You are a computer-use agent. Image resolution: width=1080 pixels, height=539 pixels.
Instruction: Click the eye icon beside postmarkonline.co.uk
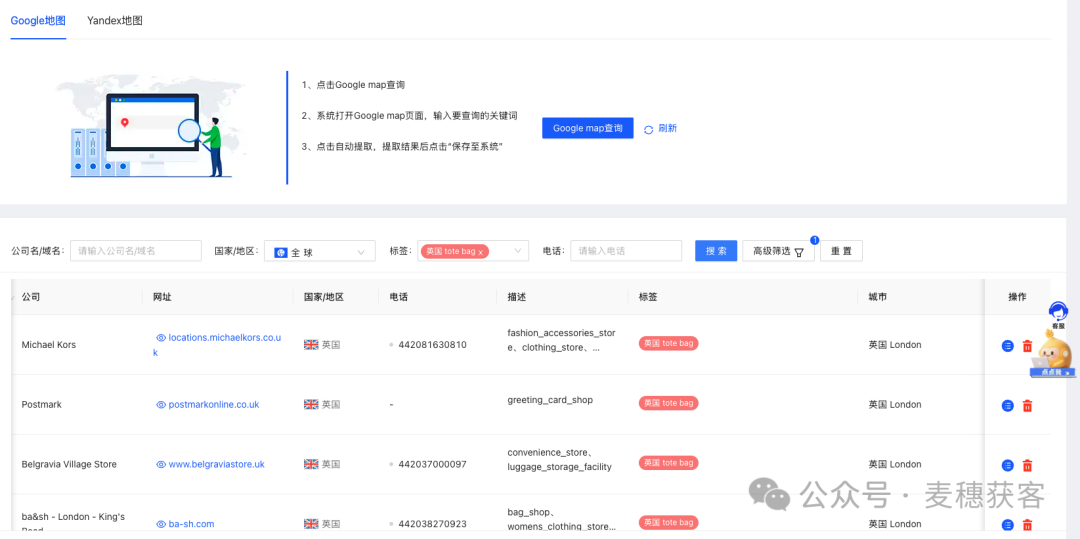161,405
